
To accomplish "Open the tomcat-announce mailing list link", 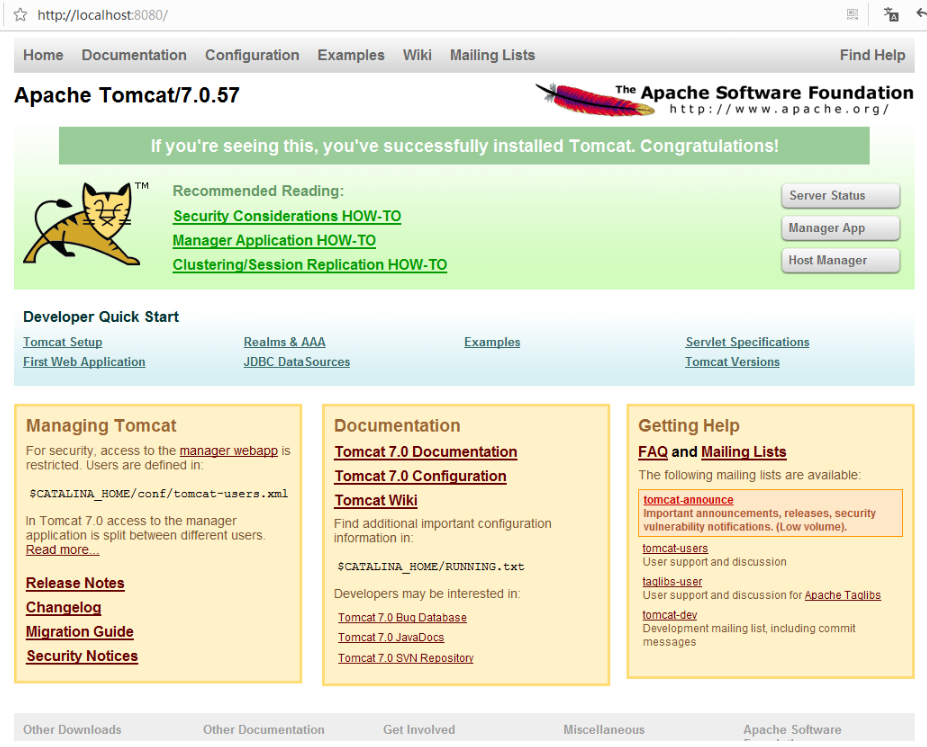I will point(688,500).
